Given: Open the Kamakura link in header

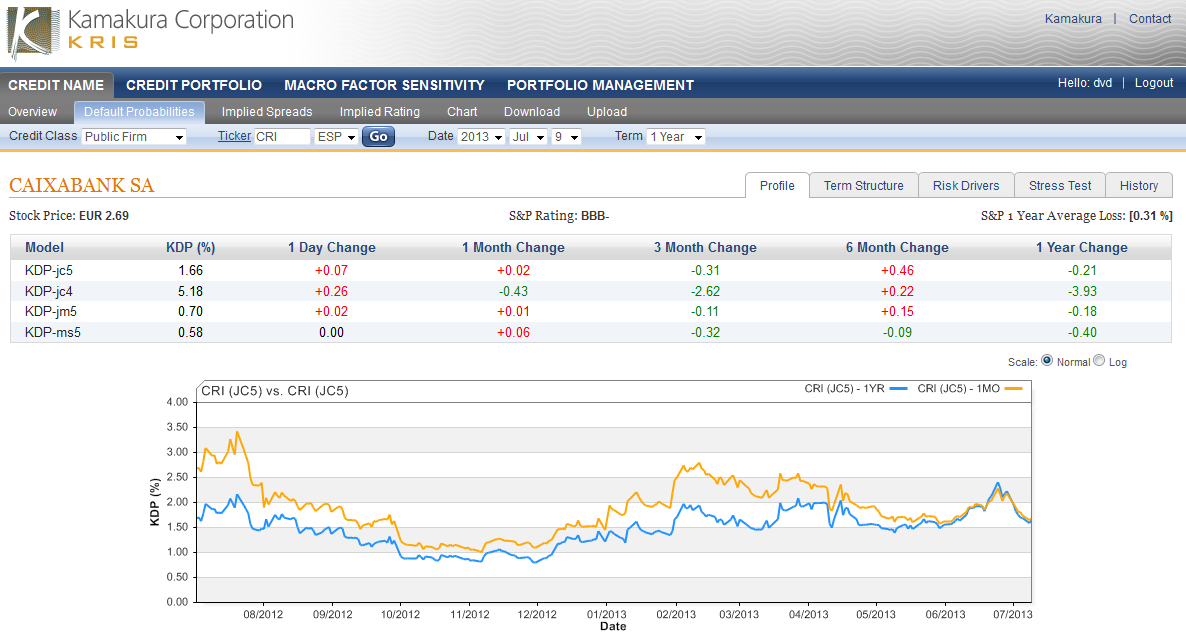Looking at the screenshot, I should point(1073,19).
